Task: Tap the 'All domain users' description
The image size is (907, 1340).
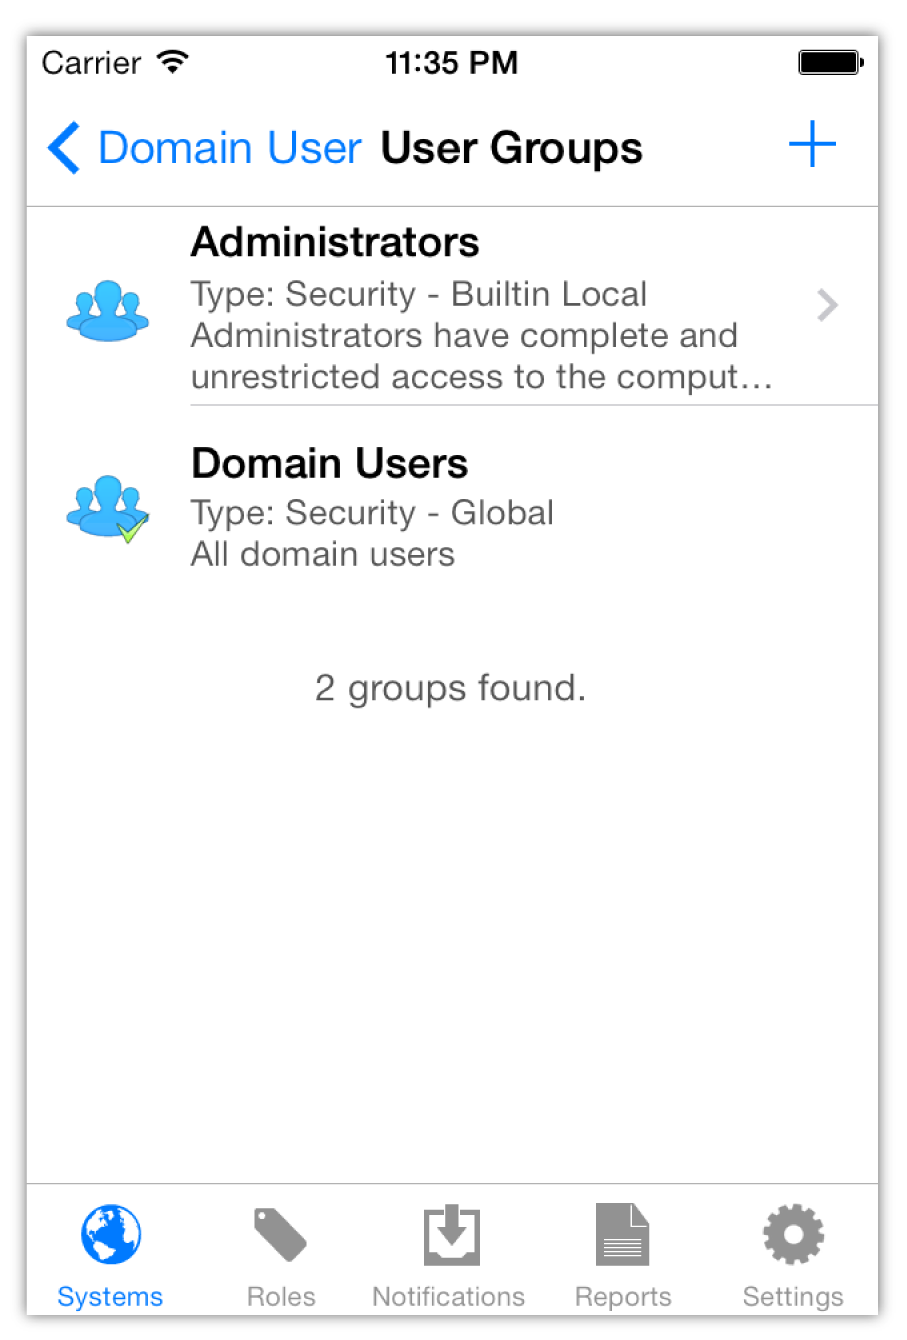Action: click(322, 554)
